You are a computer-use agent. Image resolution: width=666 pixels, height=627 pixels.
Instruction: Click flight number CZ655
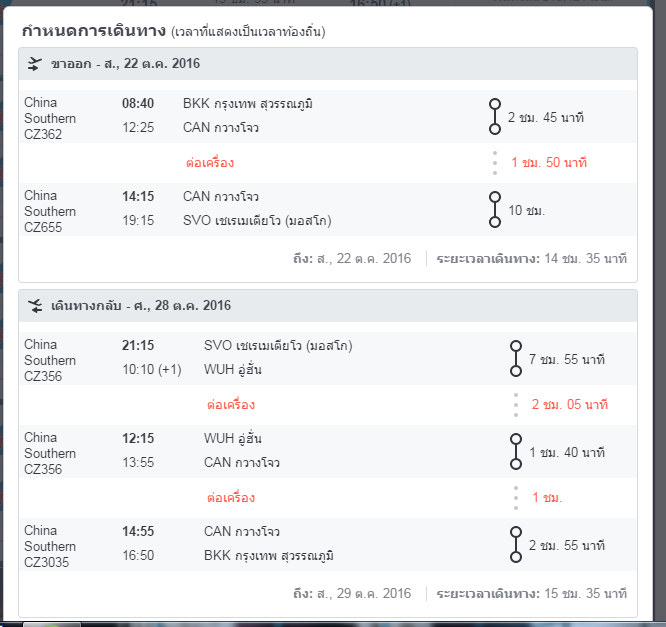43,227
